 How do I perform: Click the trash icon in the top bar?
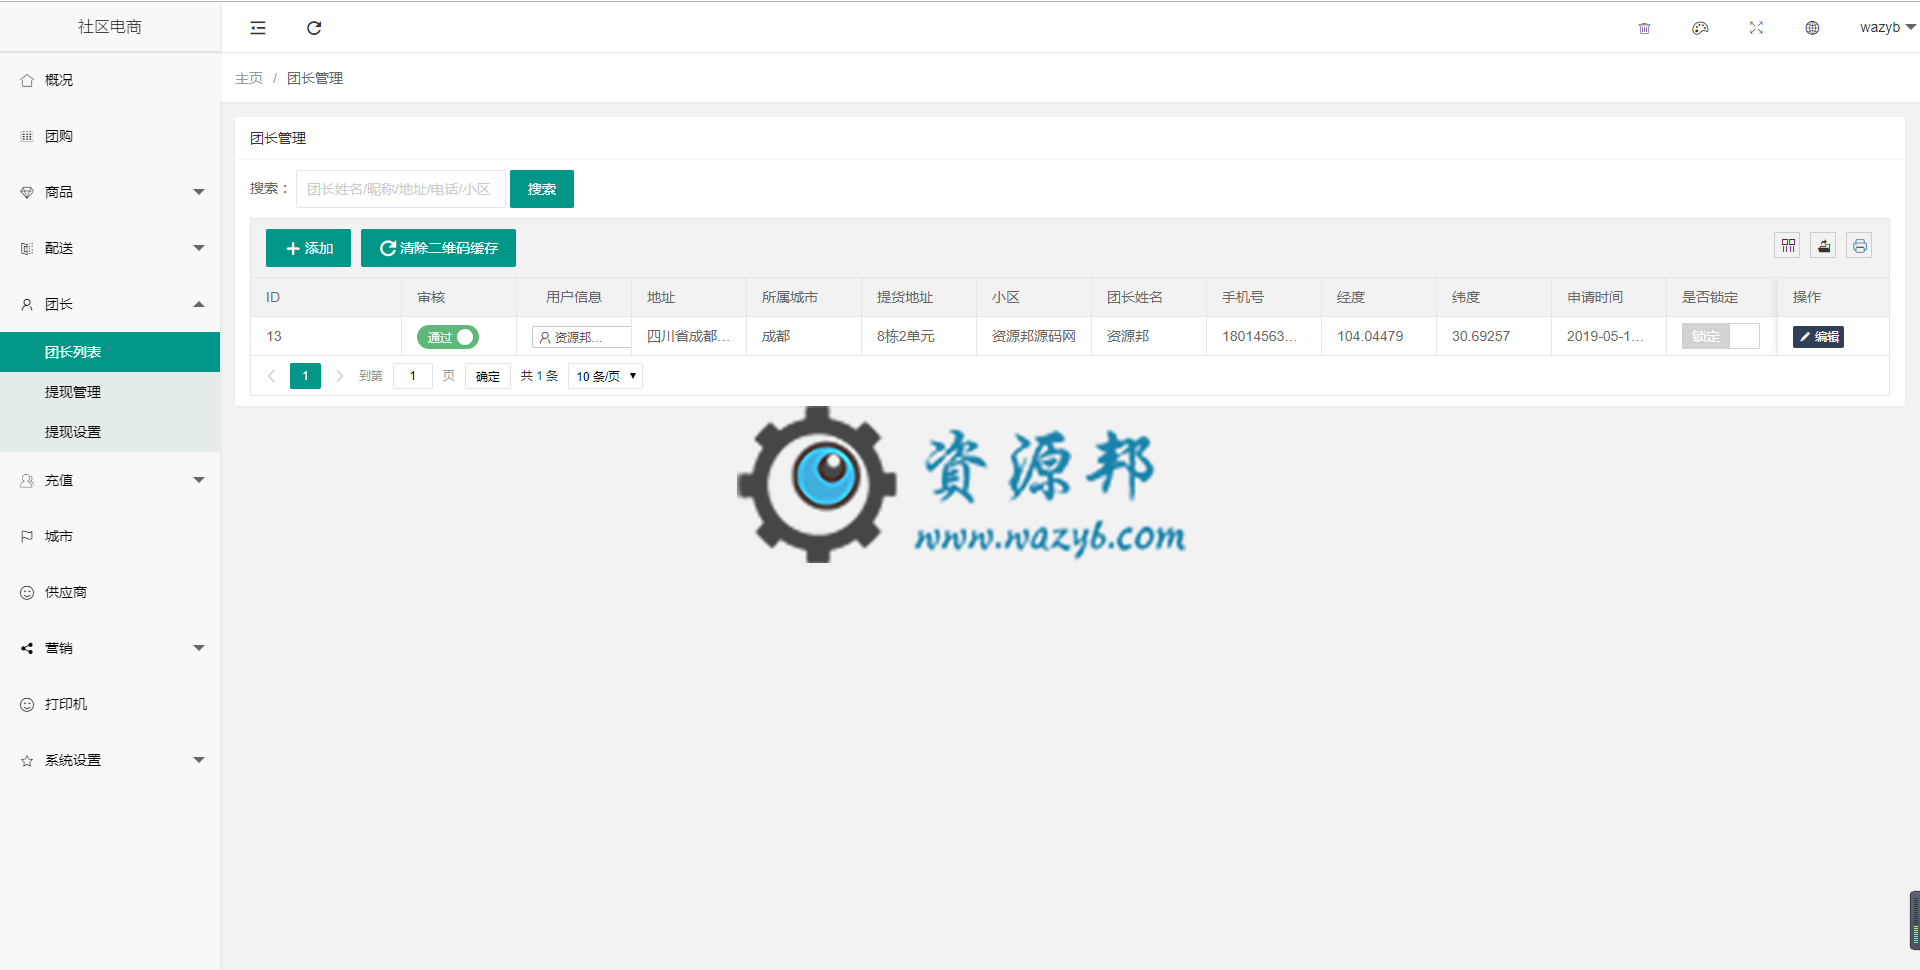click(1644, 28)
